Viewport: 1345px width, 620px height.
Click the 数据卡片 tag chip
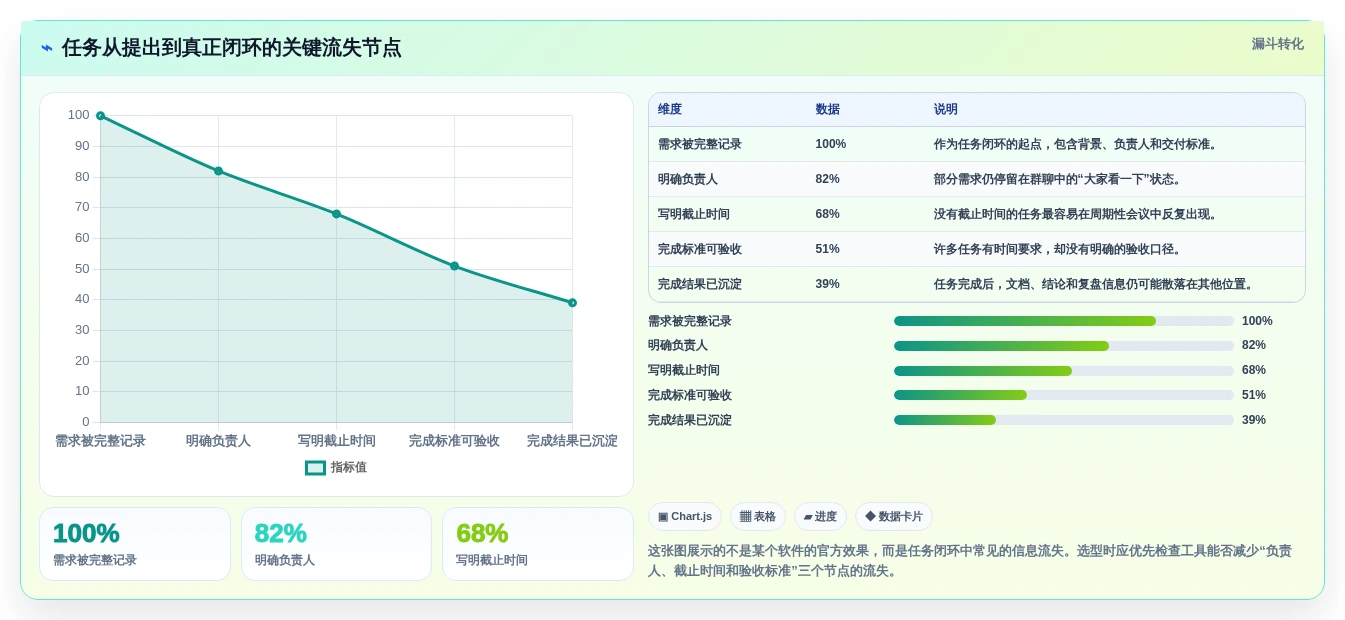(x=894, y=517)
